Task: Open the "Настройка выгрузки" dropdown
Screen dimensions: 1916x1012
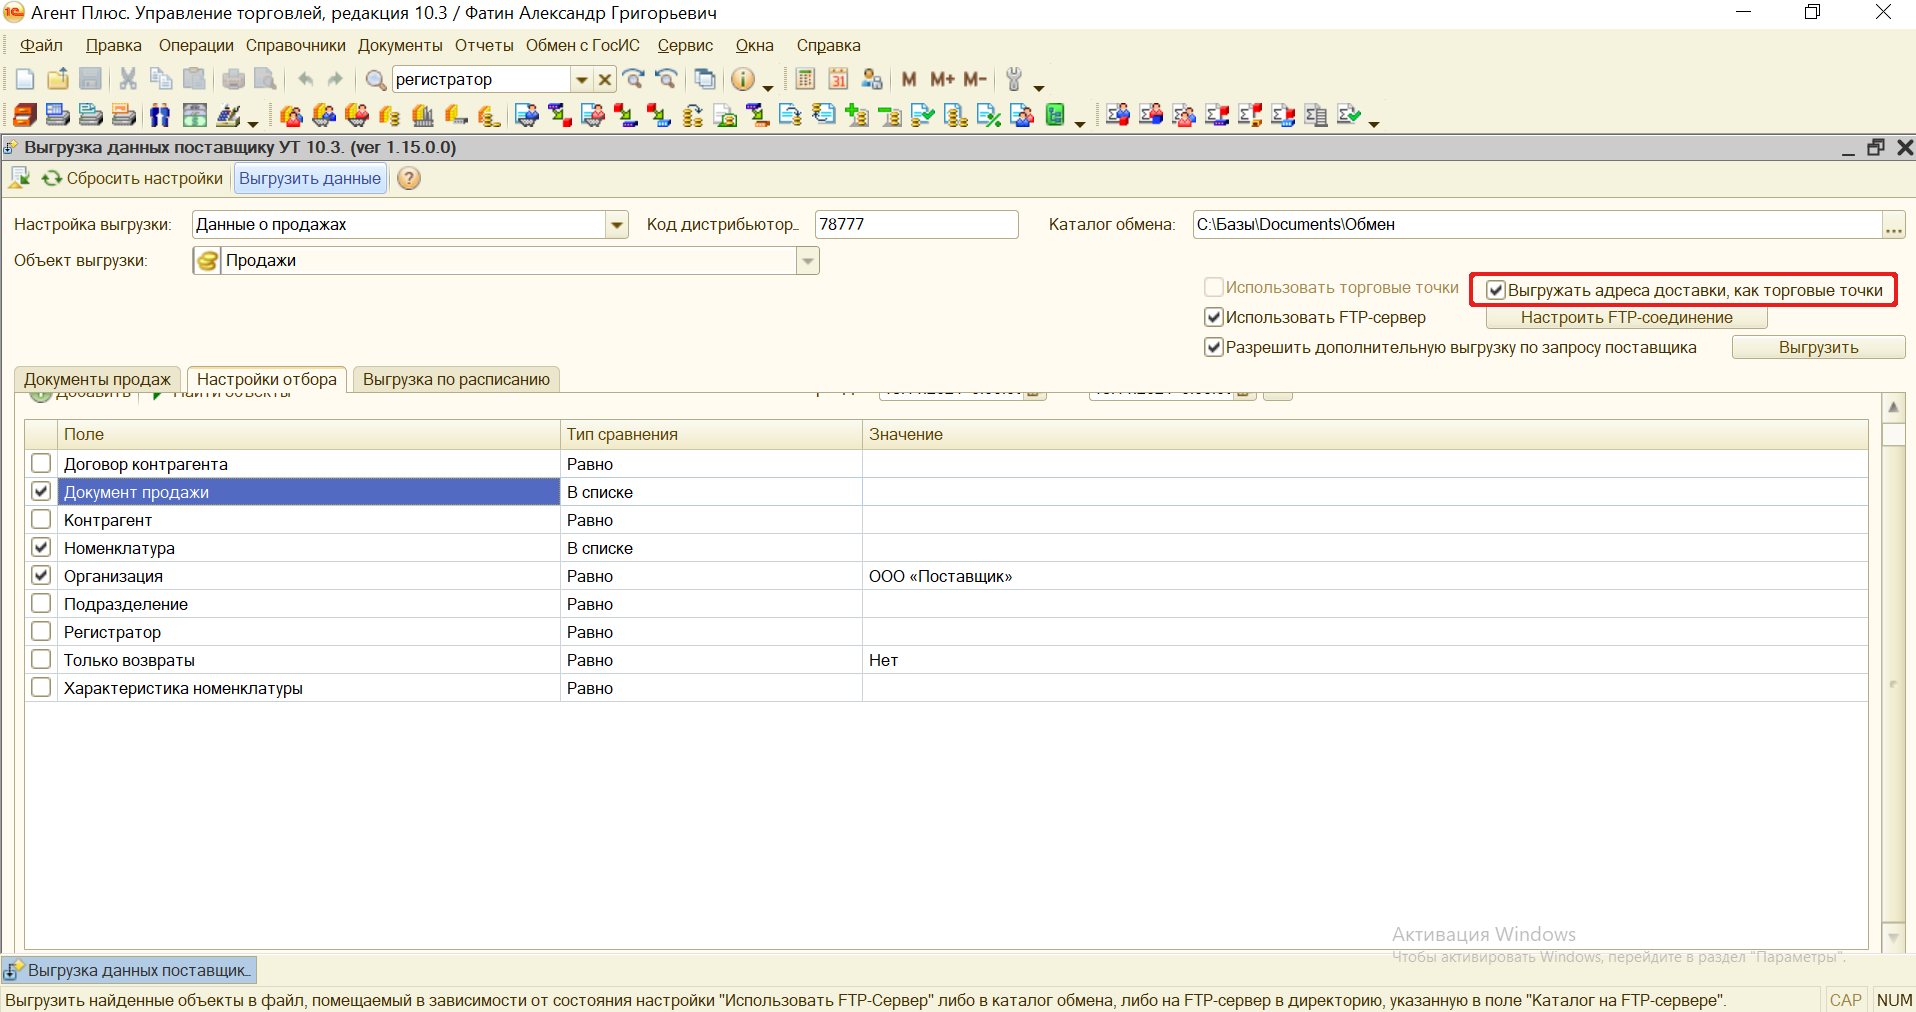Action: [x=617, y=224]
